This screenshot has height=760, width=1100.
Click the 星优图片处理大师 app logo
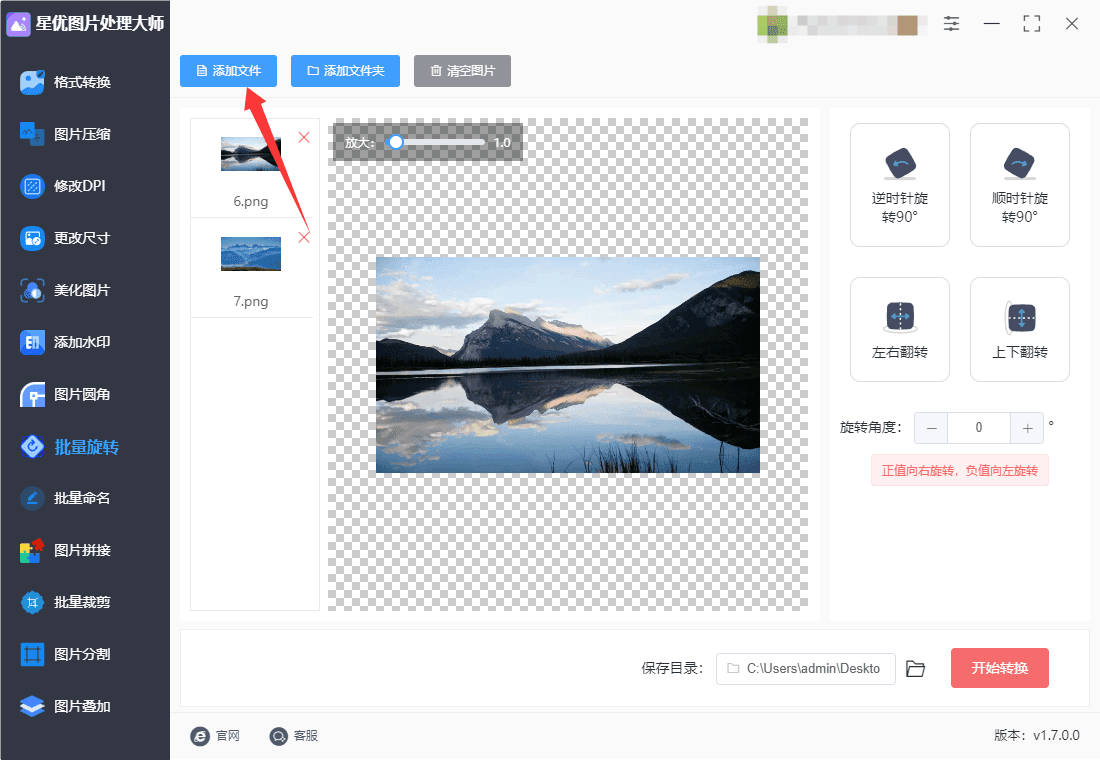[18, 24]
